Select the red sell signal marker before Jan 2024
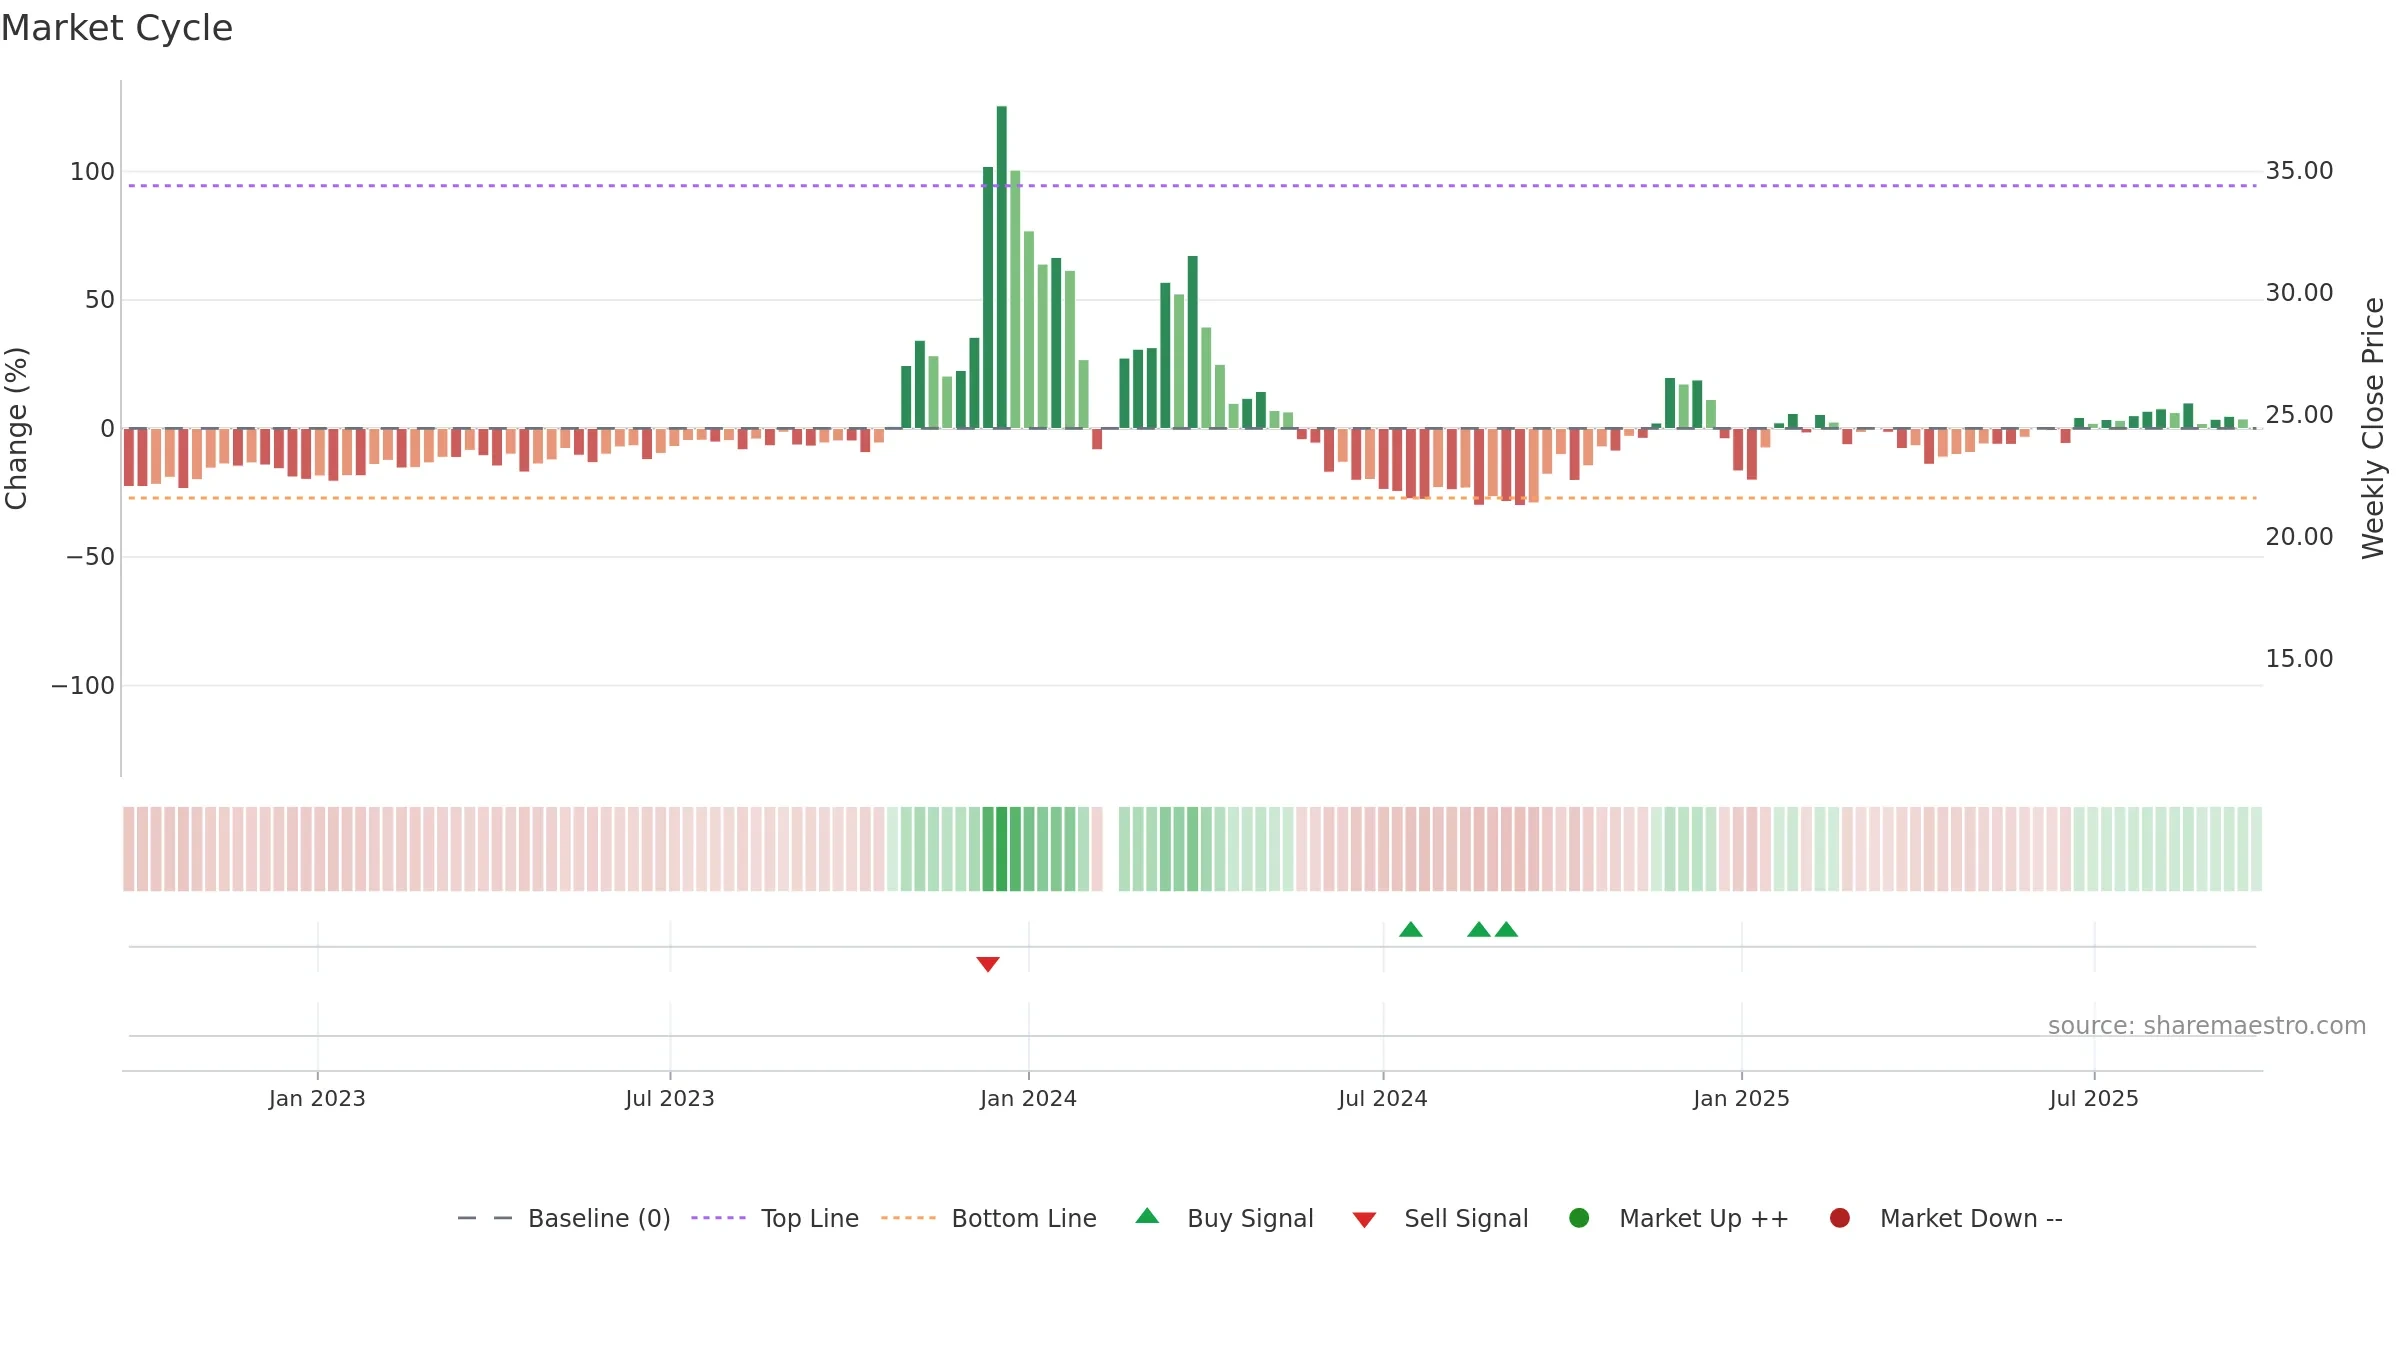 tap(988, 964)
